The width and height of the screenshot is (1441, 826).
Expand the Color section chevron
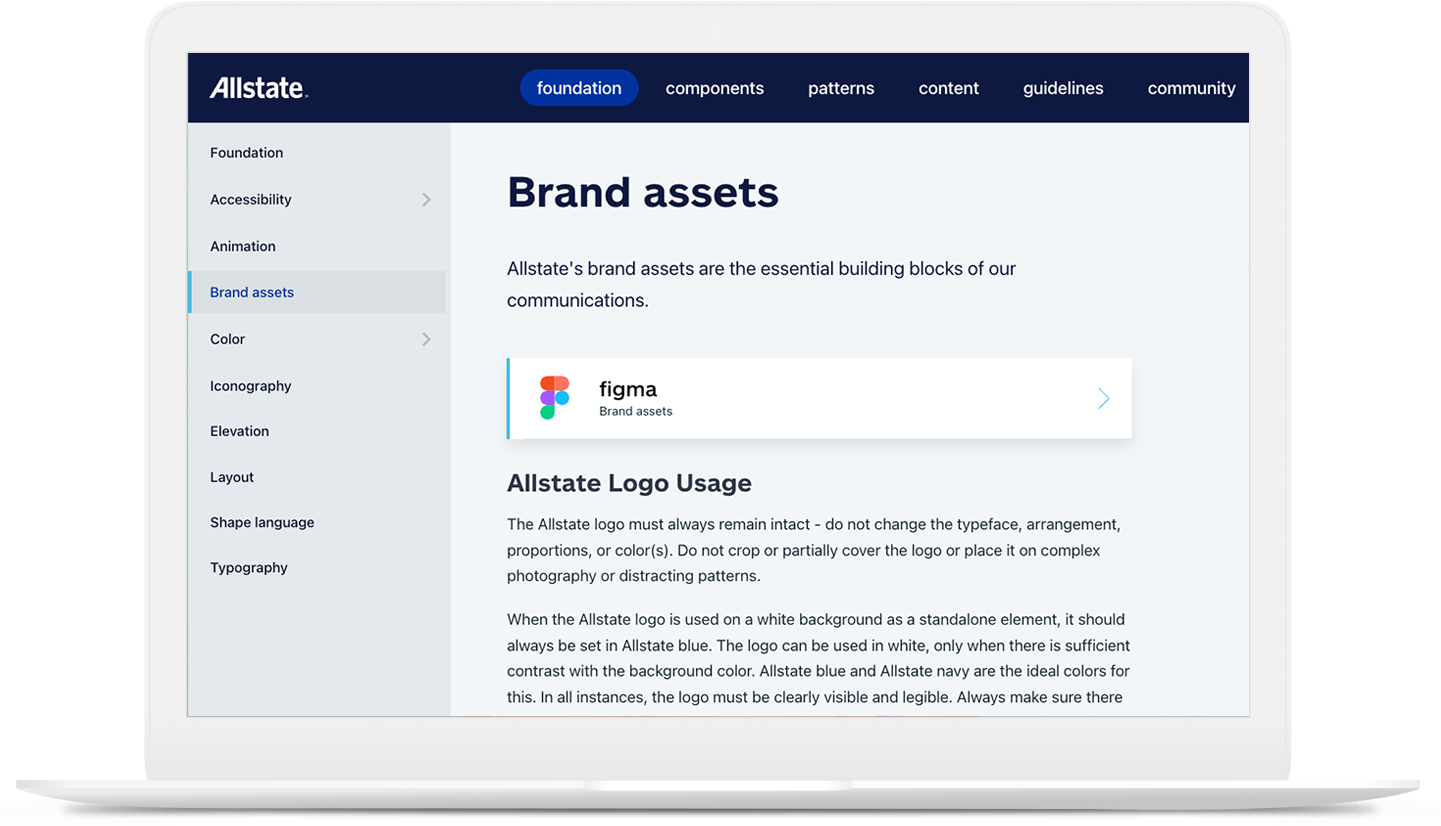click(426, 339)
